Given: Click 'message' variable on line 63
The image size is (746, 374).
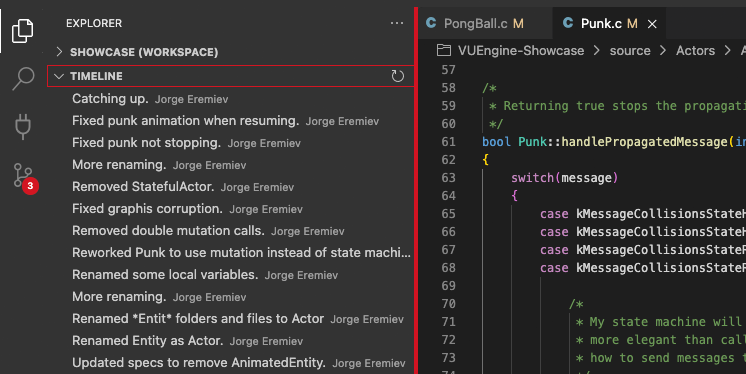Looking at the screenshot, I should click(587, 178).
